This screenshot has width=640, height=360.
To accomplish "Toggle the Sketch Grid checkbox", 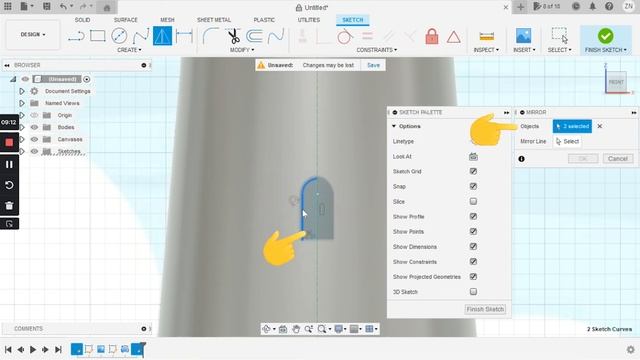I will pos(473,171).
